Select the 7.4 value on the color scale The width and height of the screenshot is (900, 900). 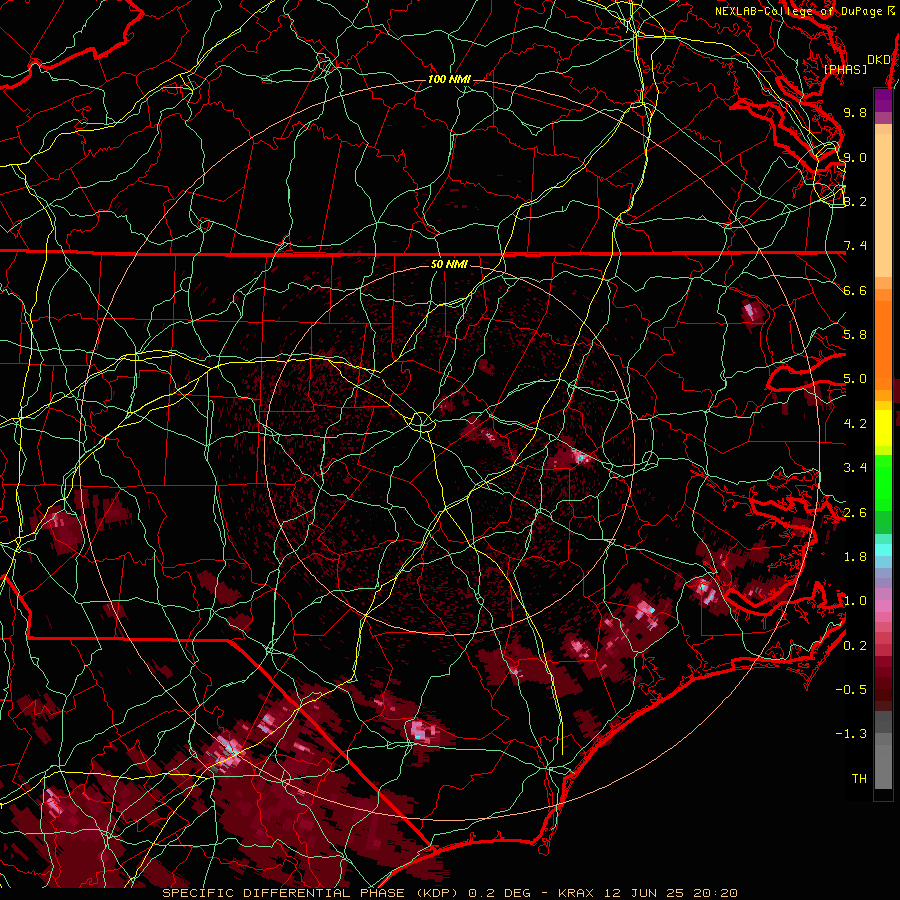855,246
